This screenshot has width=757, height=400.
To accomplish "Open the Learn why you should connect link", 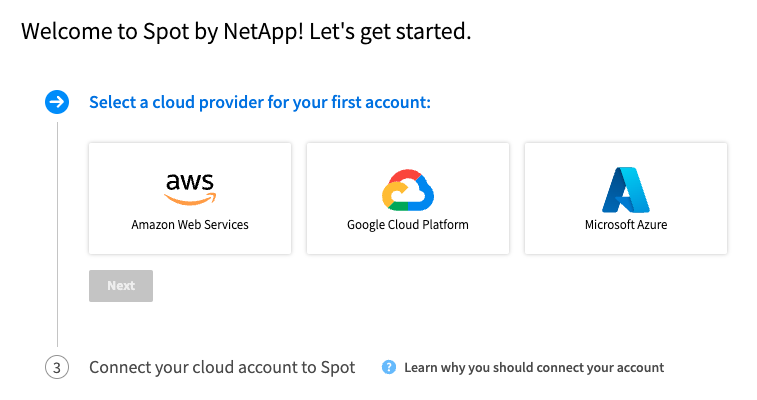I will point(534,368).
